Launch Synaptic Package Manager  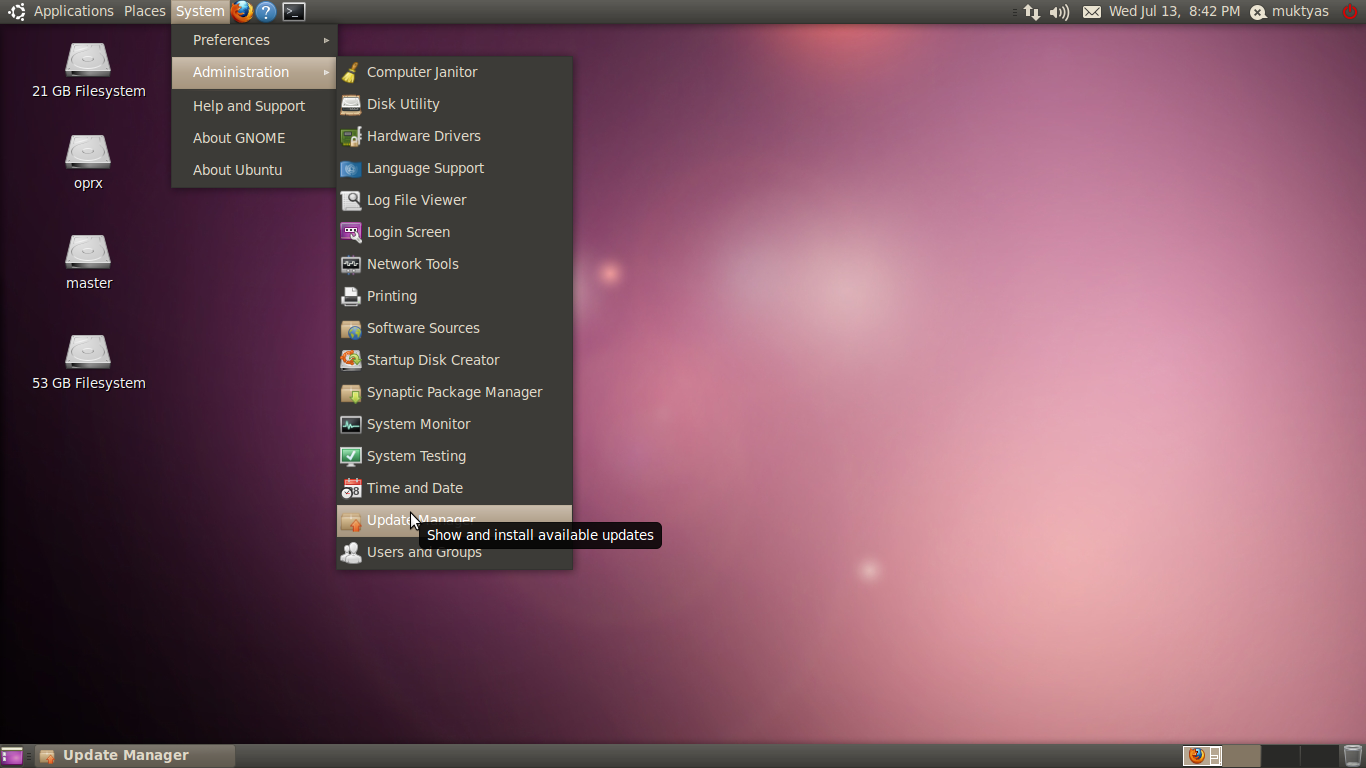click(x=455, y=392)
